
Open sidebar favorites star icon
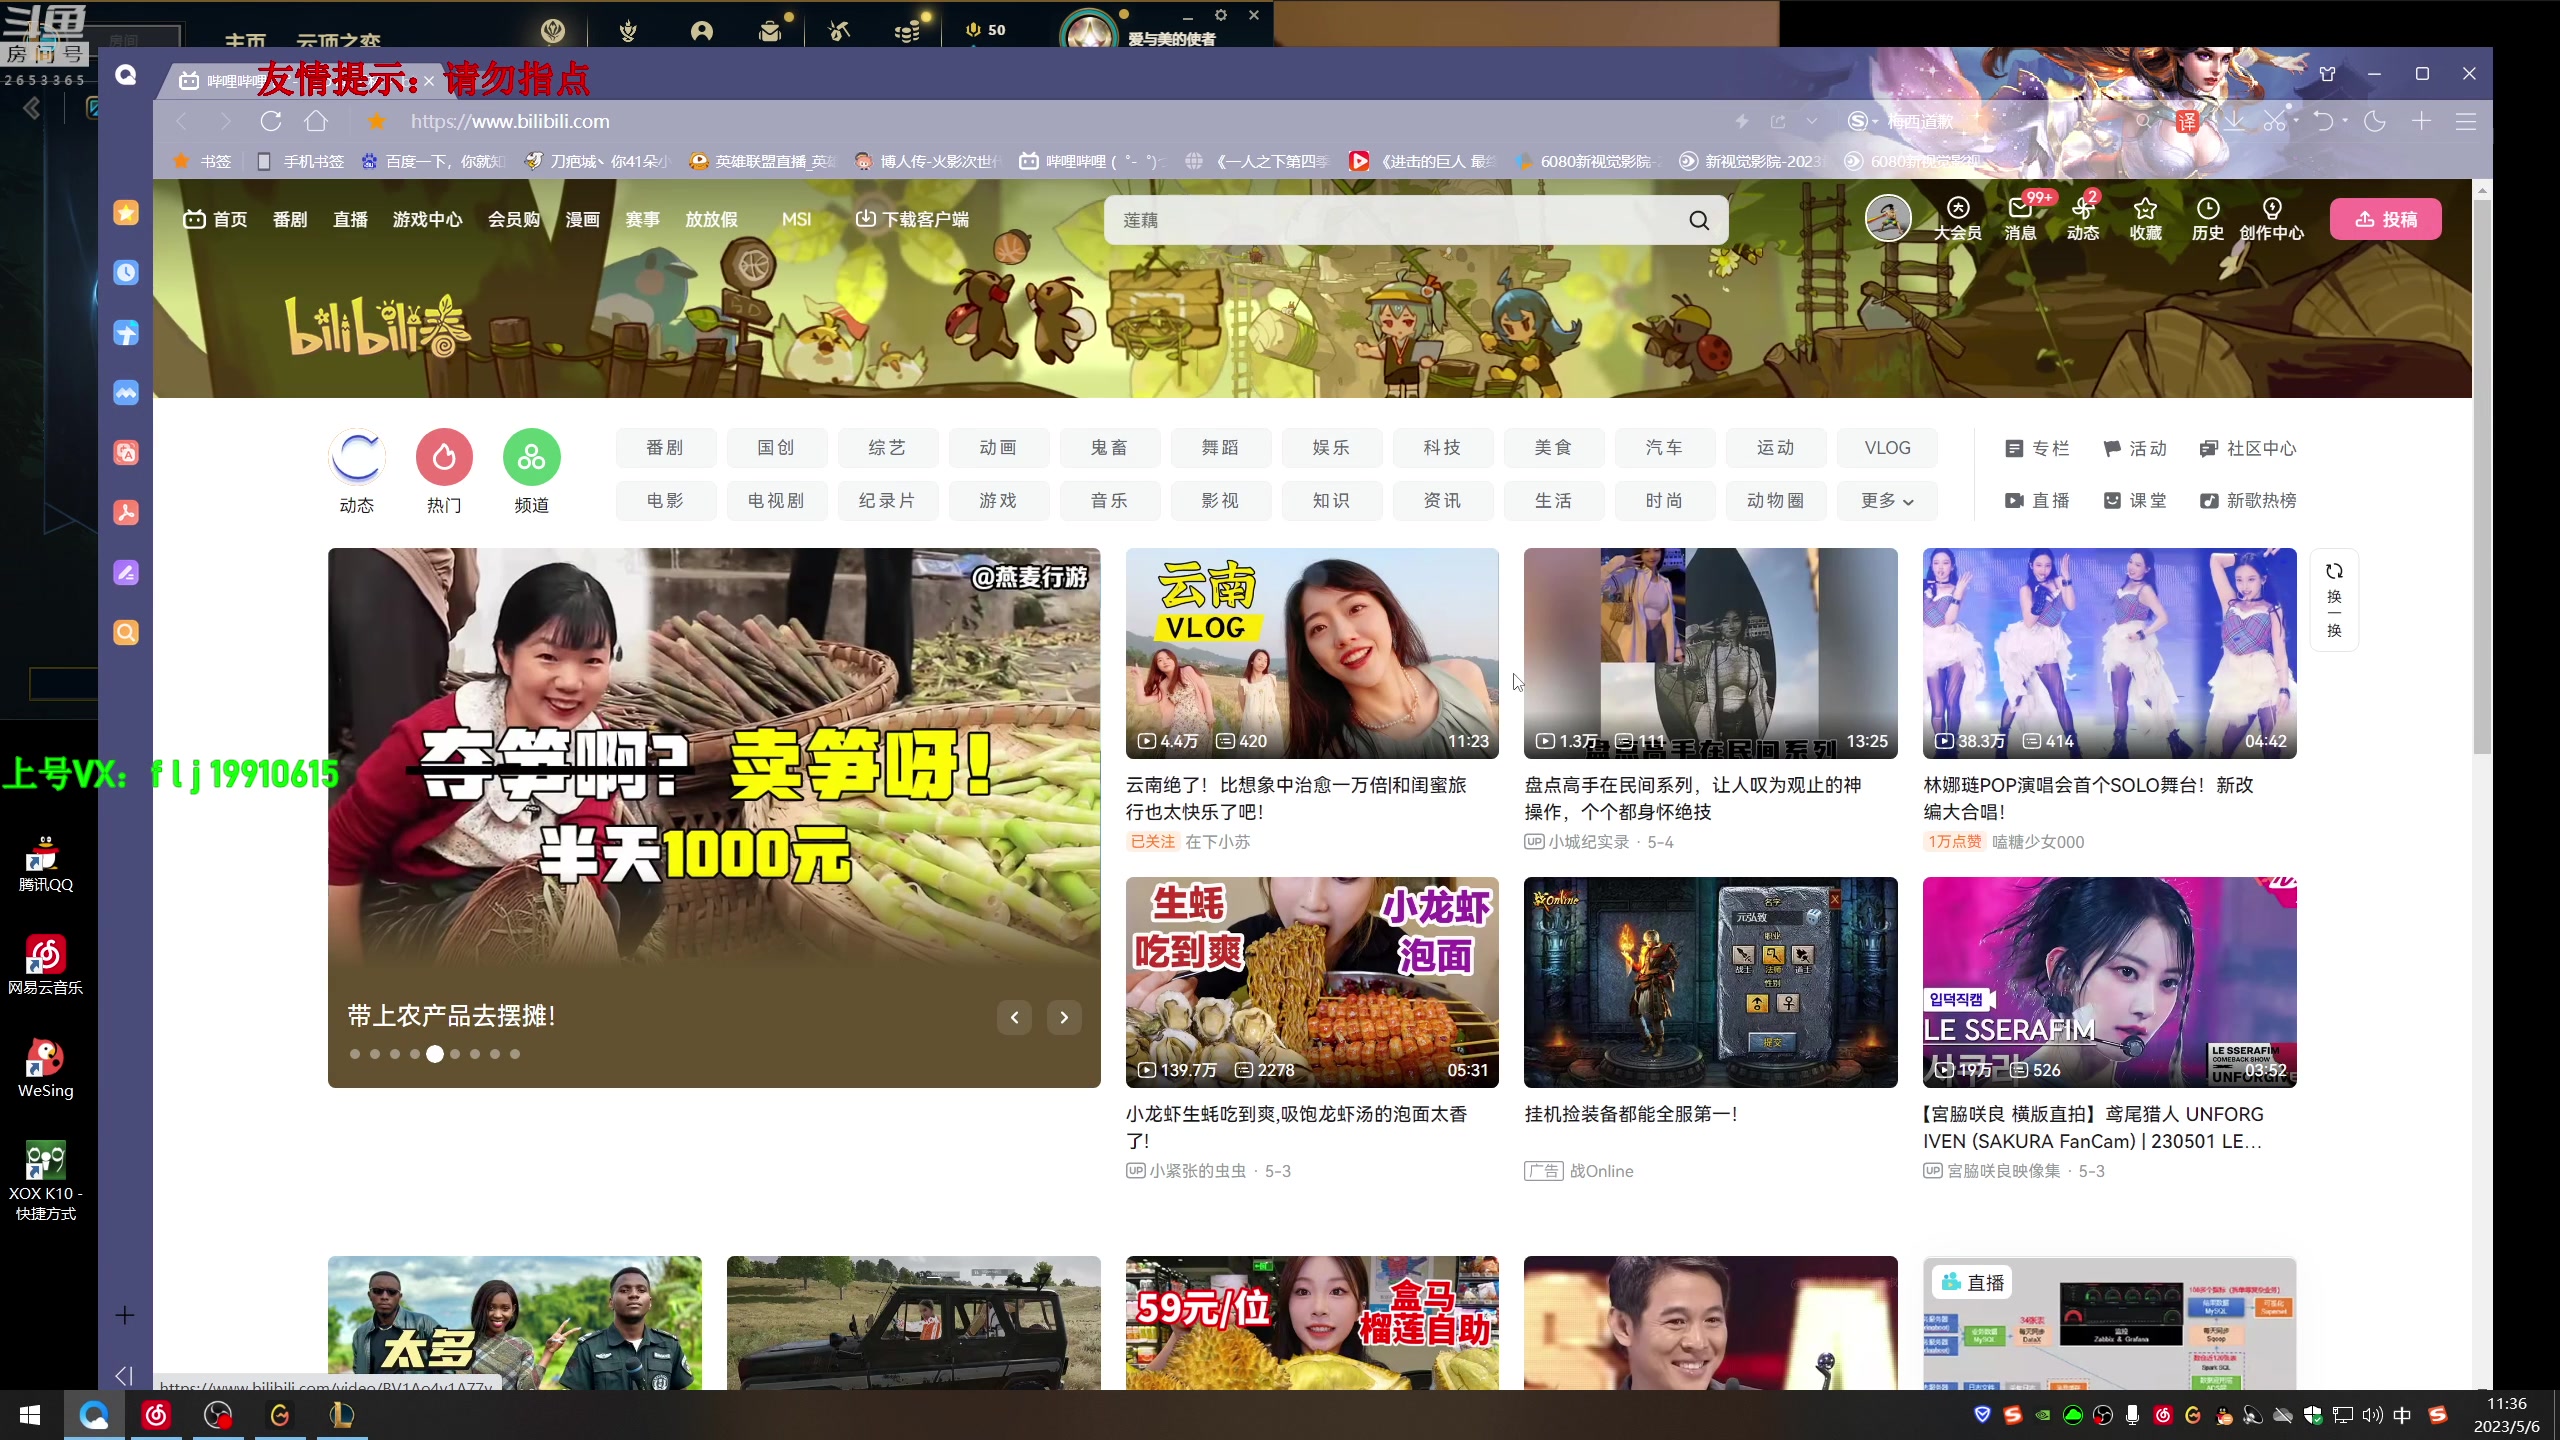click(126, 212)
